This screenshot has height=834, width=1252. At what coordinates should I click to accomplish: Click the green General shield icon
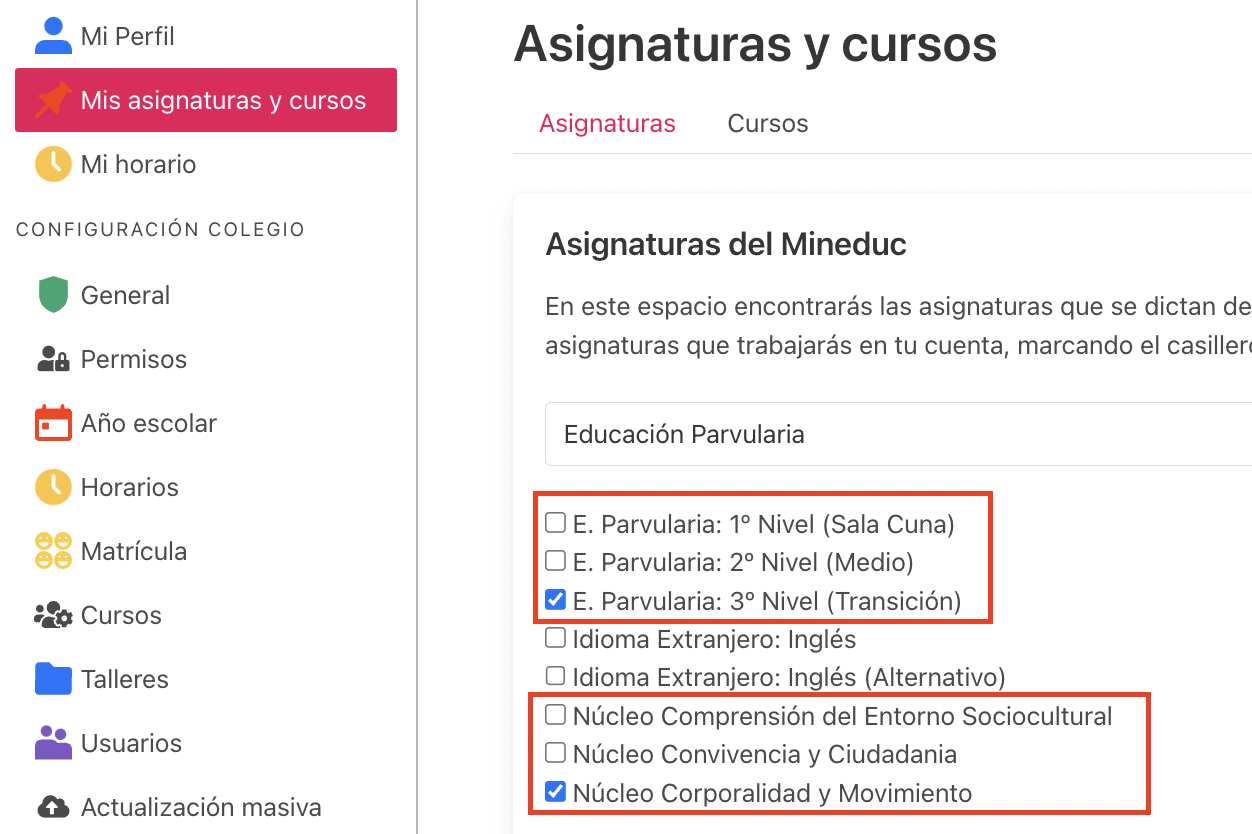[53, 295]
